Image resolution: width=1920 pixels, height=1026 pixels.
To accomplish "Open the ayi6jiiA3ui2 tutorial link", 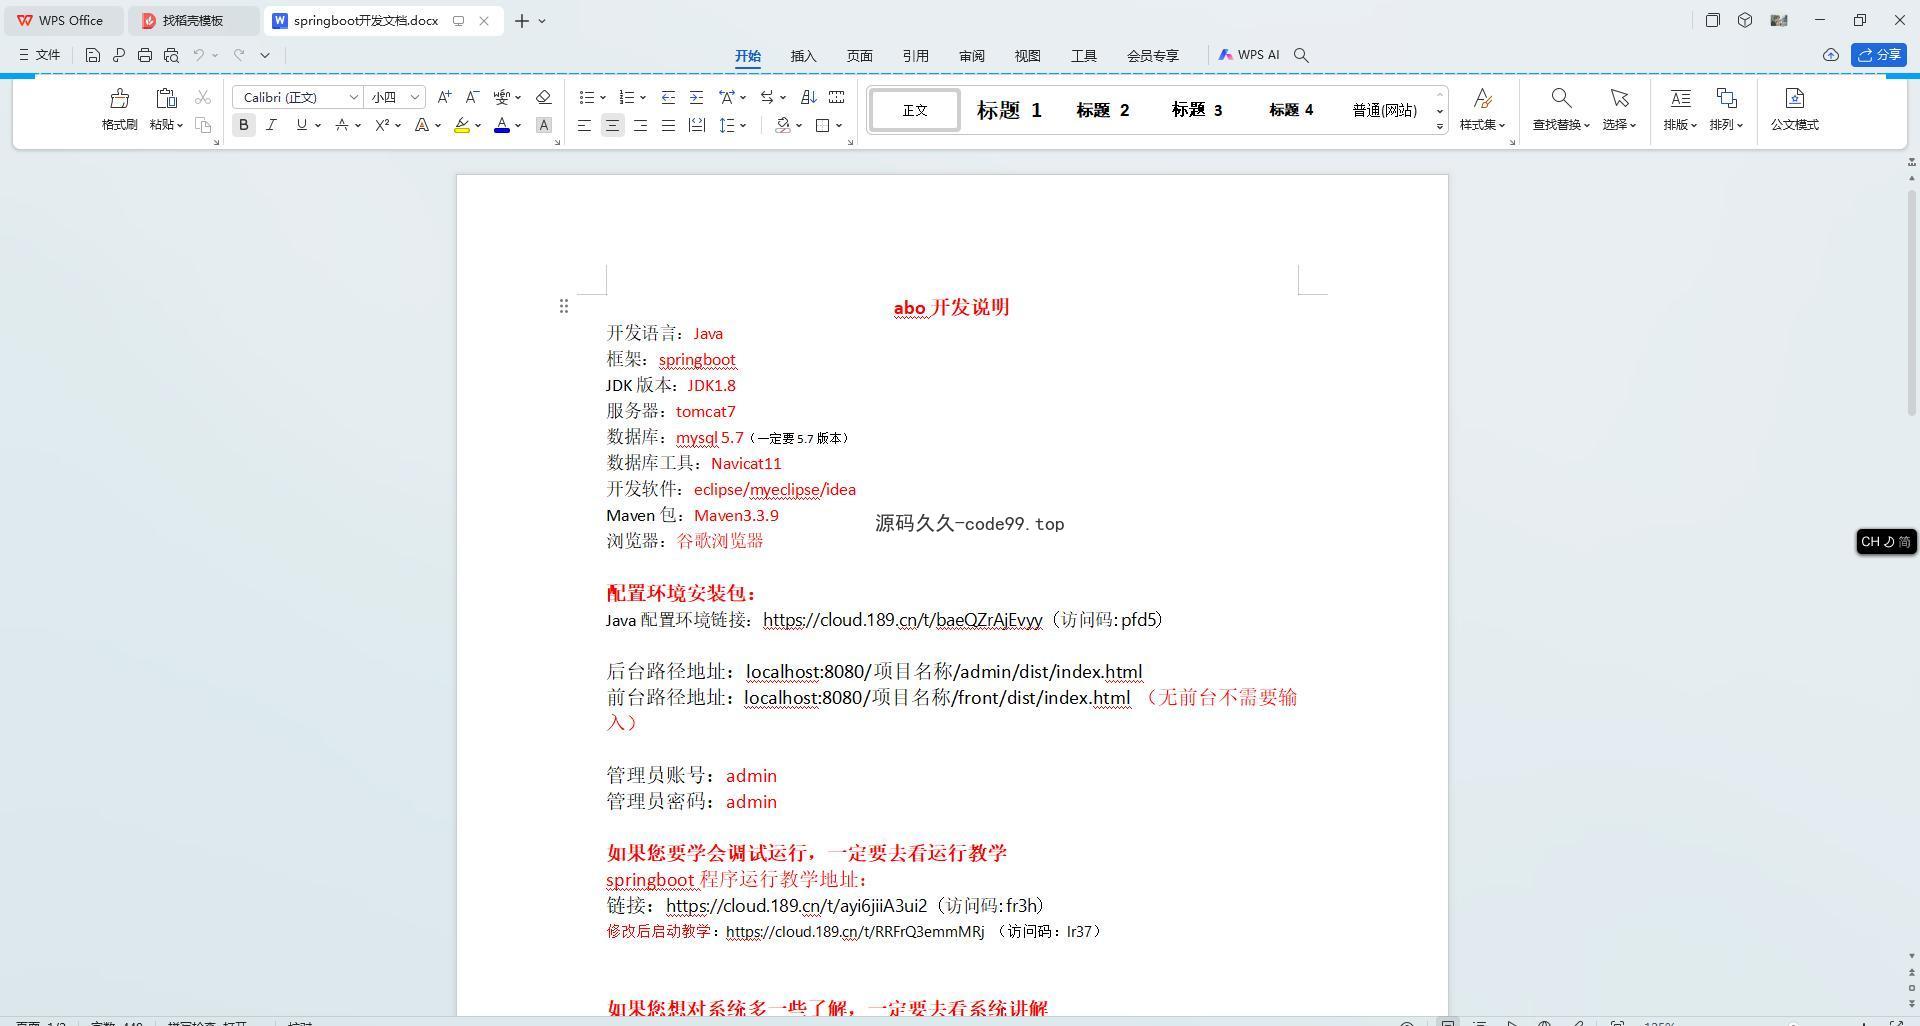I will pyautogui.click(x=796, y=906).
